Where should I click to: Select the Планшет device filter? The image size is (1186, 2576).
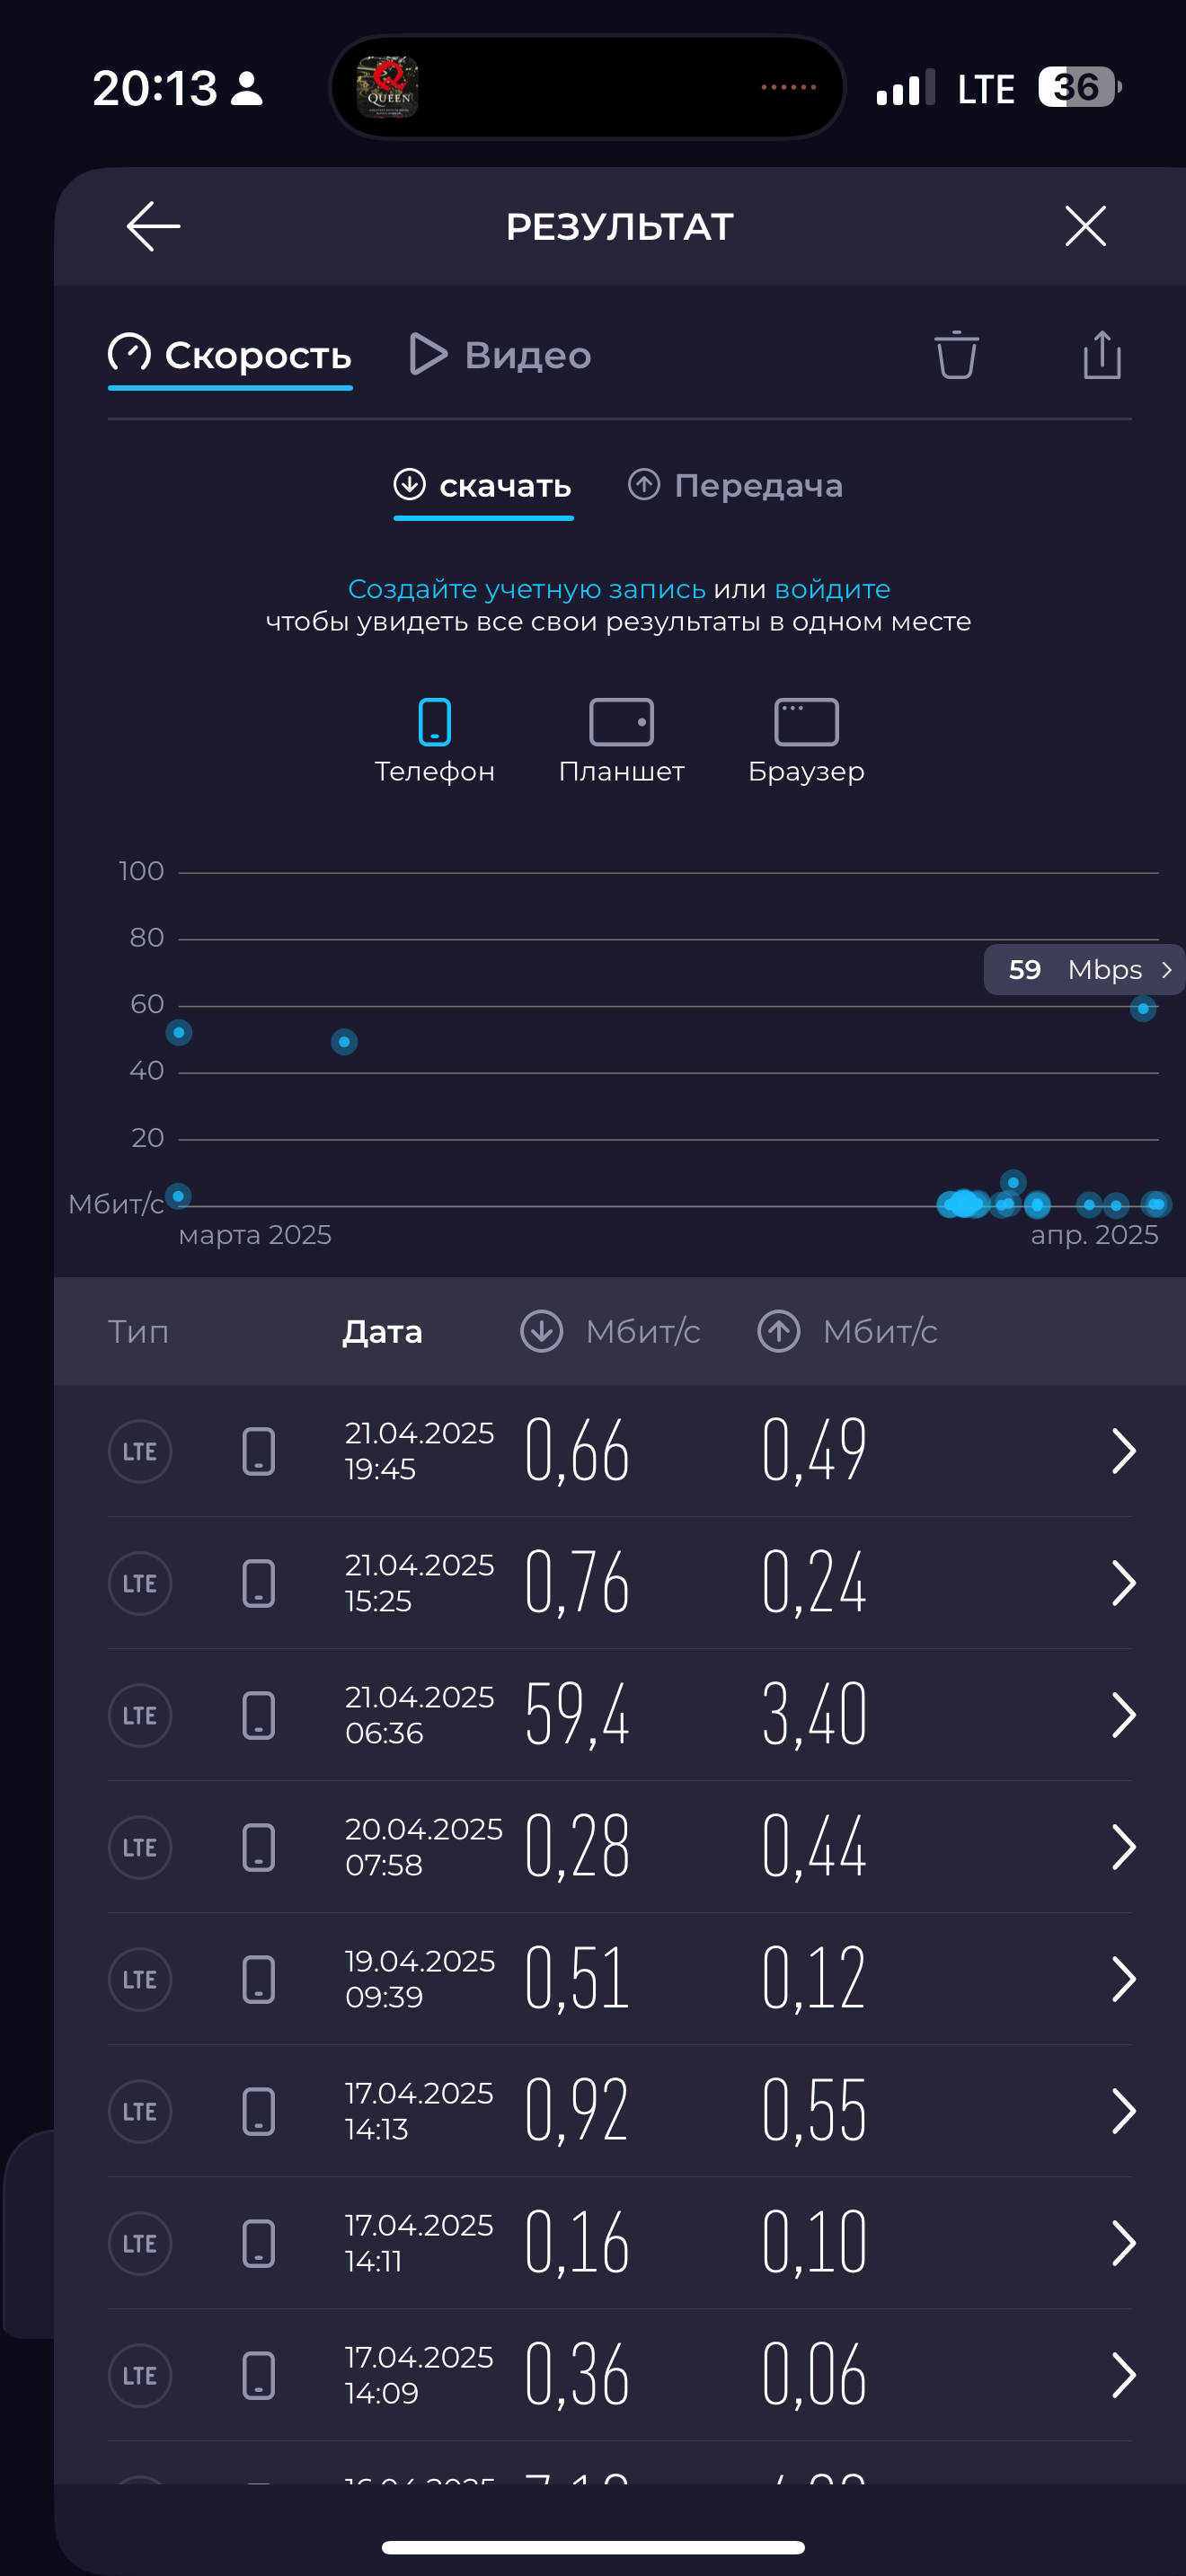[621, 740]
